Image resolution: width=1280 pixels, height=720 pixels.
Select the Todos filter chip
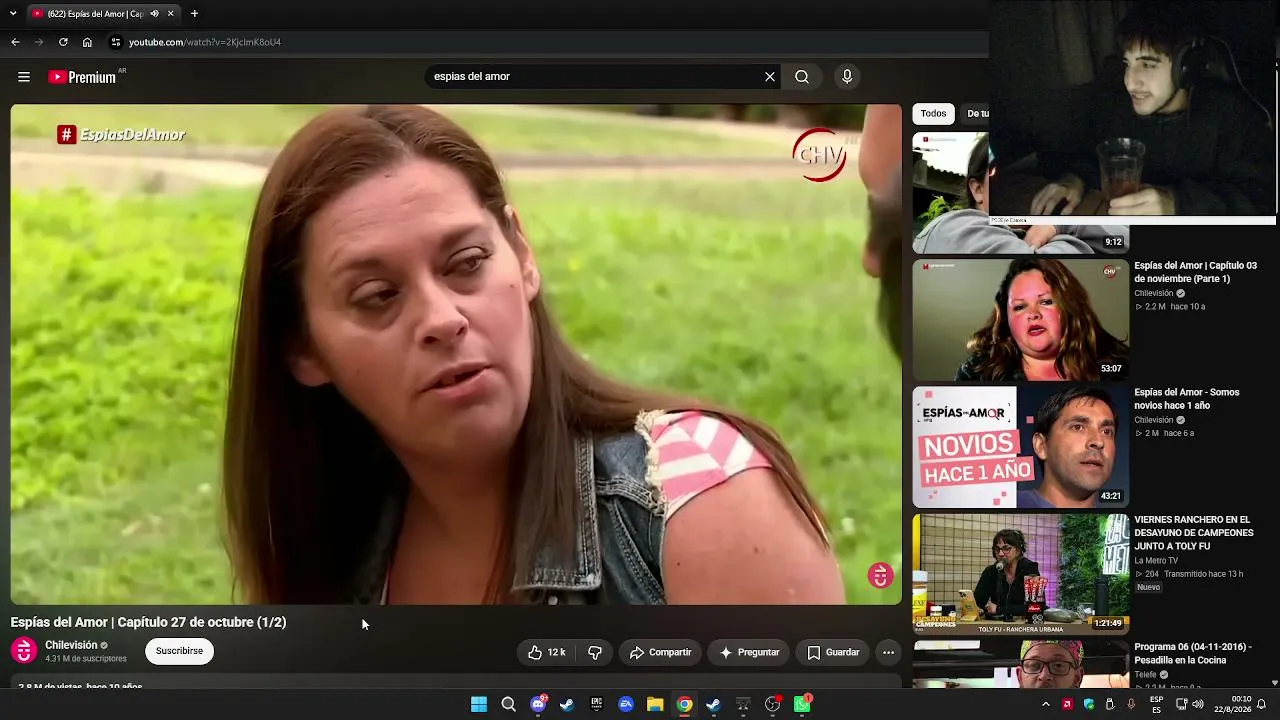coord(933,114)
